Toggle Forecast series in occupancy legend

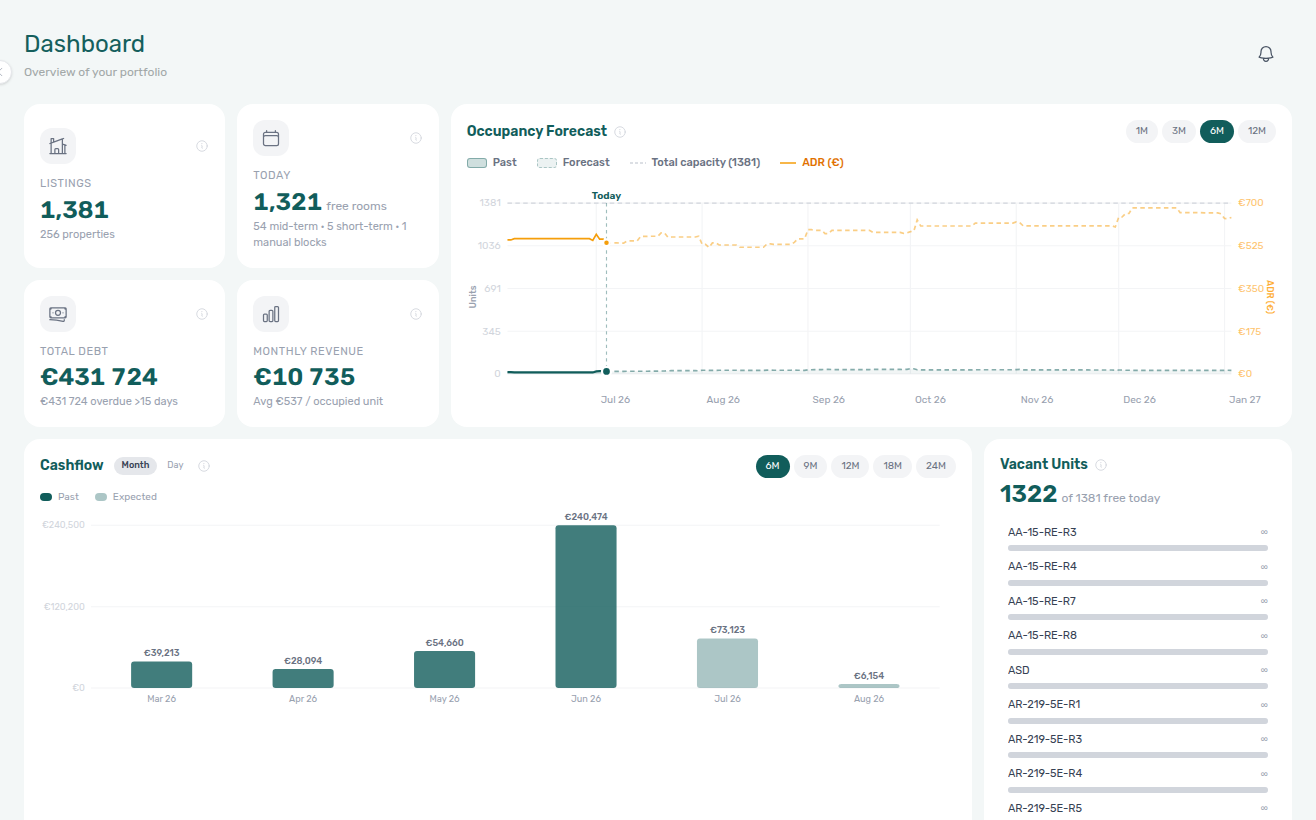pyautogui.click(x=573, y=162)
